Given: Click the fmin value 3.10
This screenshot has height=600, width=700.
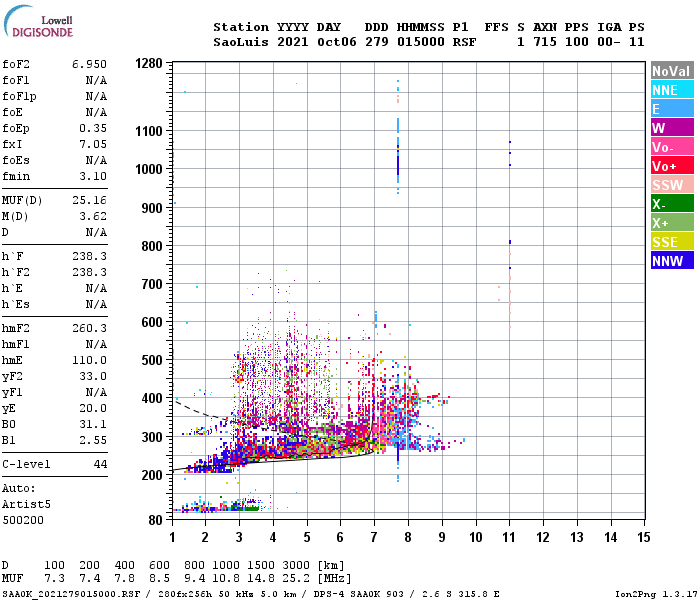Looking at the screenshot, I should pos(93,176).
